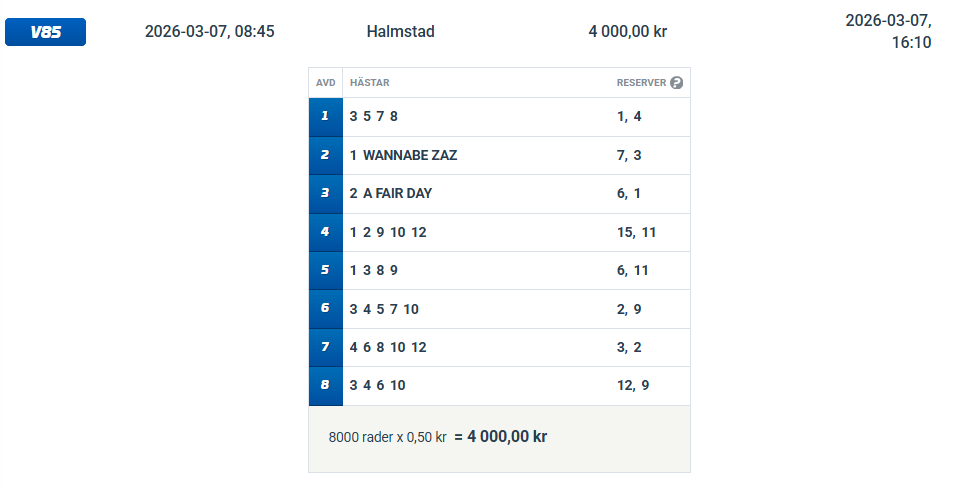967x486 pixels.
Task: Click the AVD column header
Action: coord(325,83)
